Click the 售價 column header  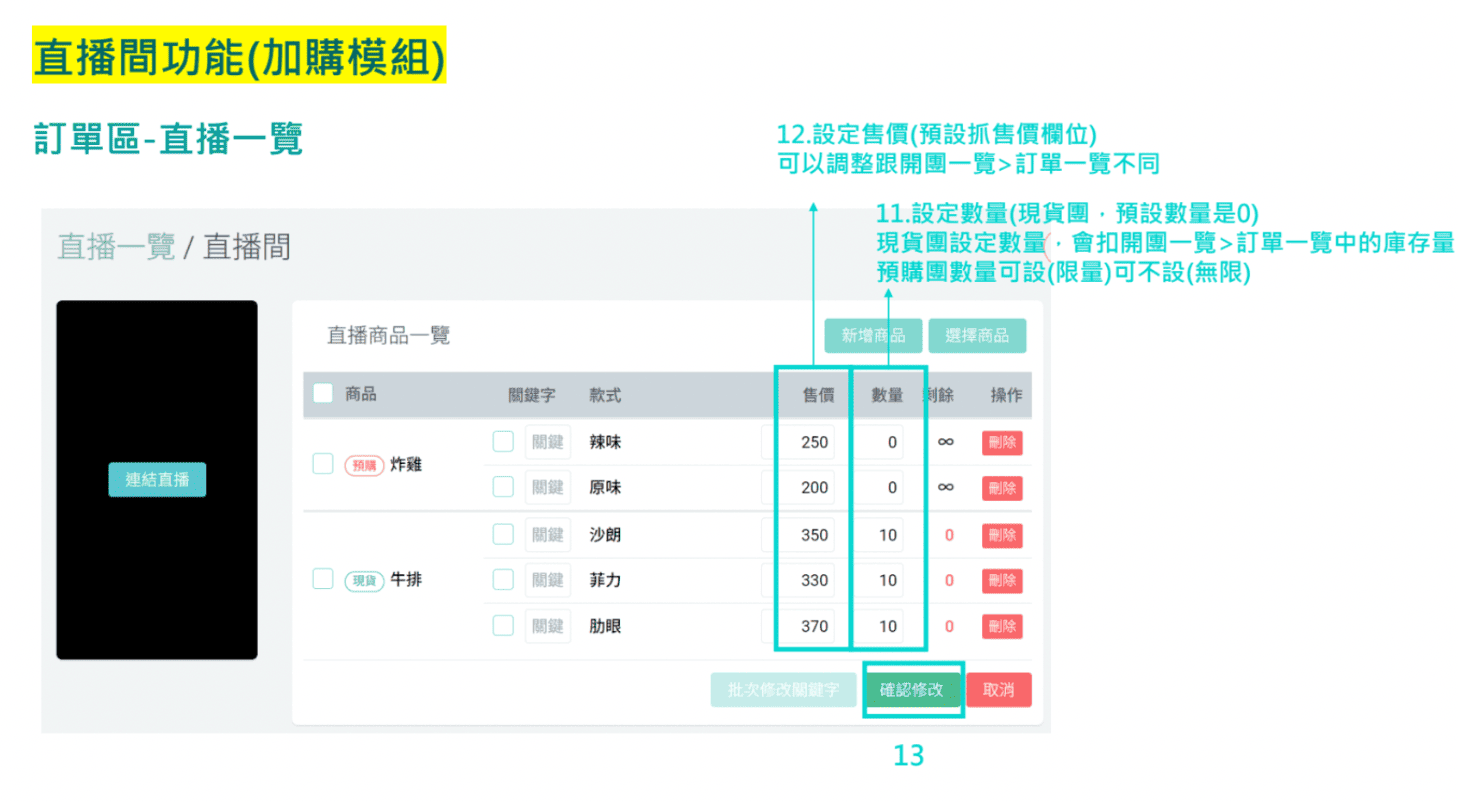click(x=819, y=395)
